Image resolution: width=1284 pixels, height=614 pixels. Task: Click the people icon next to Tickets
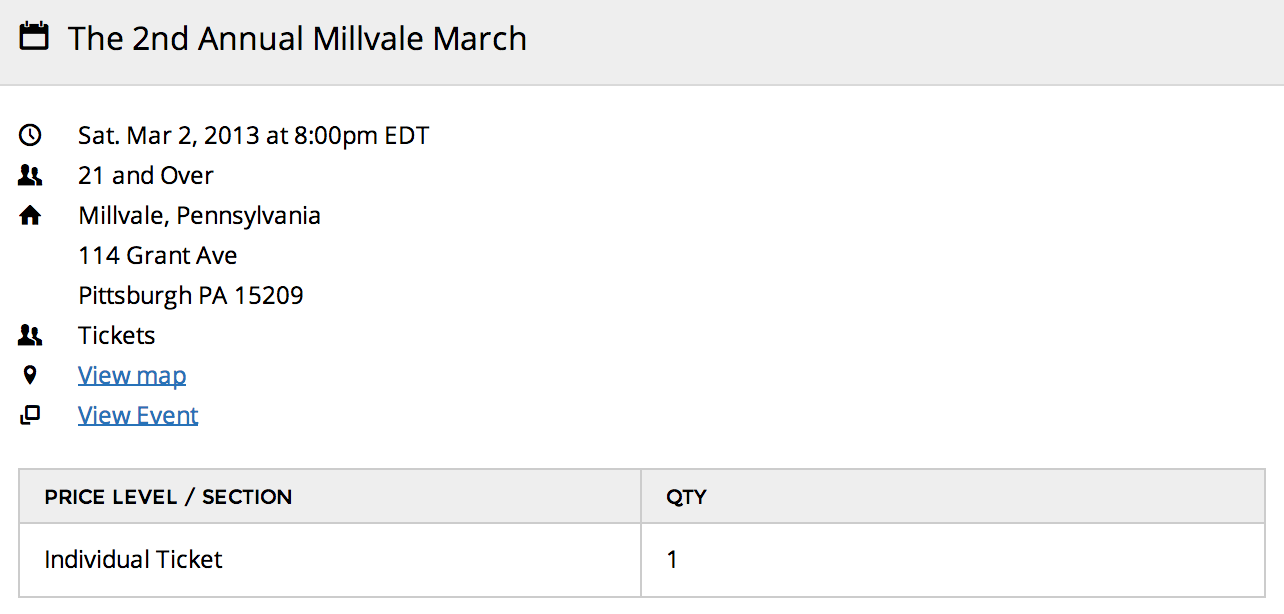coord(31,336)
